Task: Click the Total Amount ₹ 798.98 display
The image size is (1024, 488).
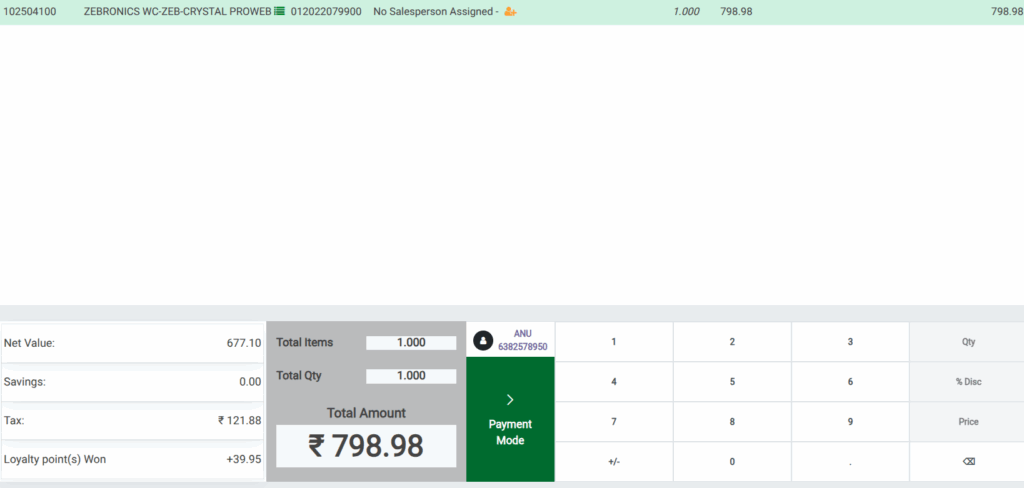Action: pyautogui.click(x=366, y=446)
